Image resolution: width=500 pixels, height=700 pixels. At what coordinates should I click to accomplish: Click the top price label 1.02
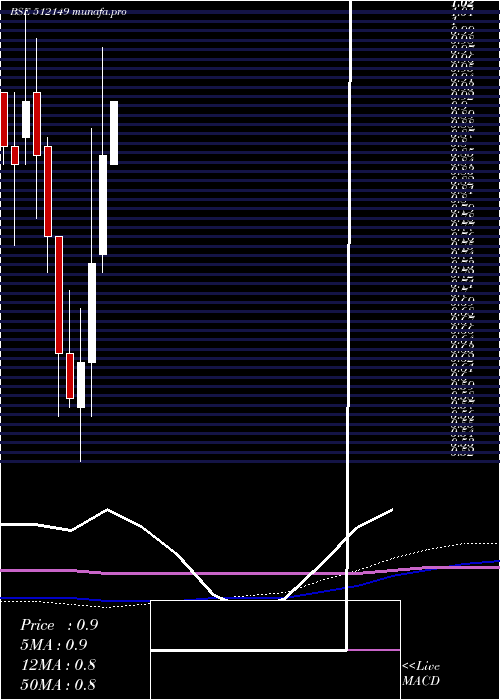463,4
